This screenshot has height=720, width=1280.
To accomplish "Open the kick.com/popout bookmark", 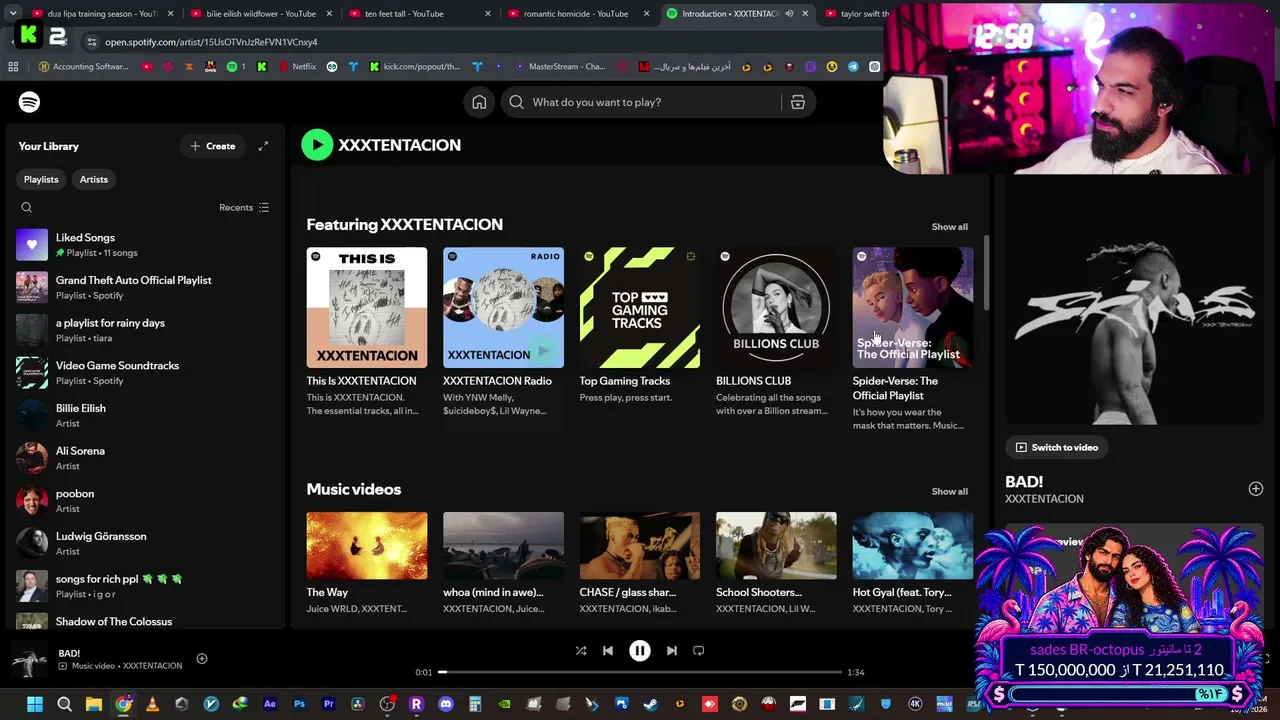I will [414, 67].
